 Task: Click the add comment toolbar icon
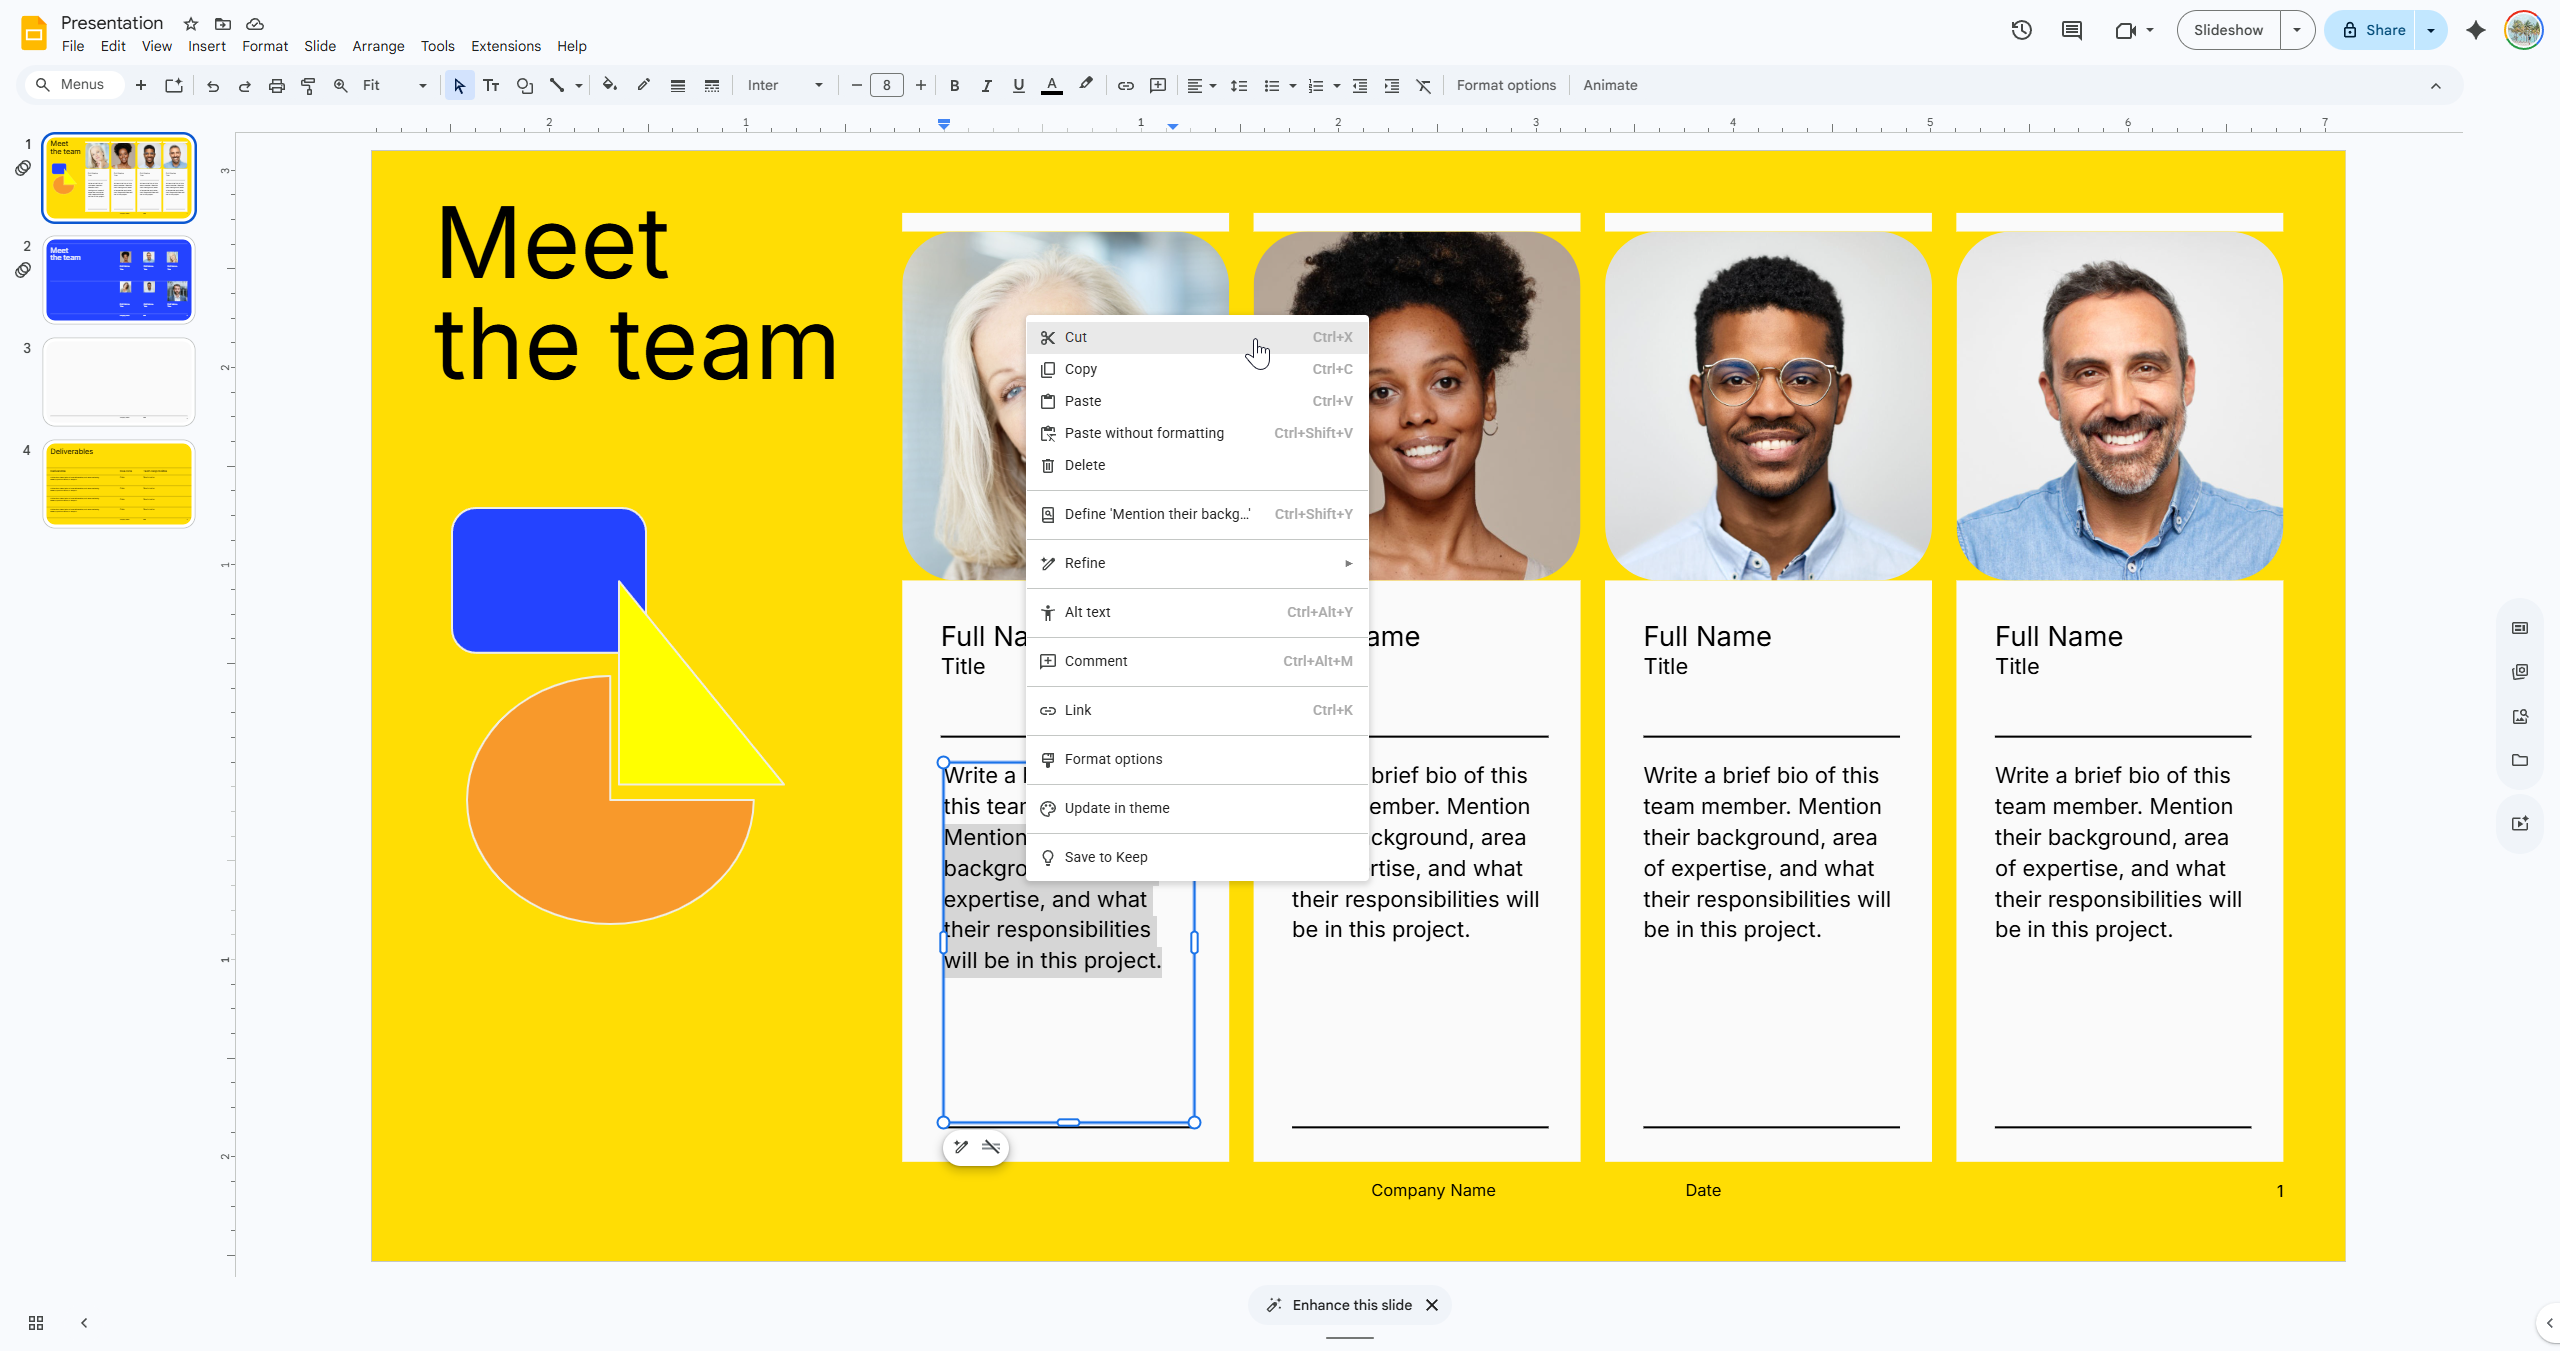tap(1158, 86)
